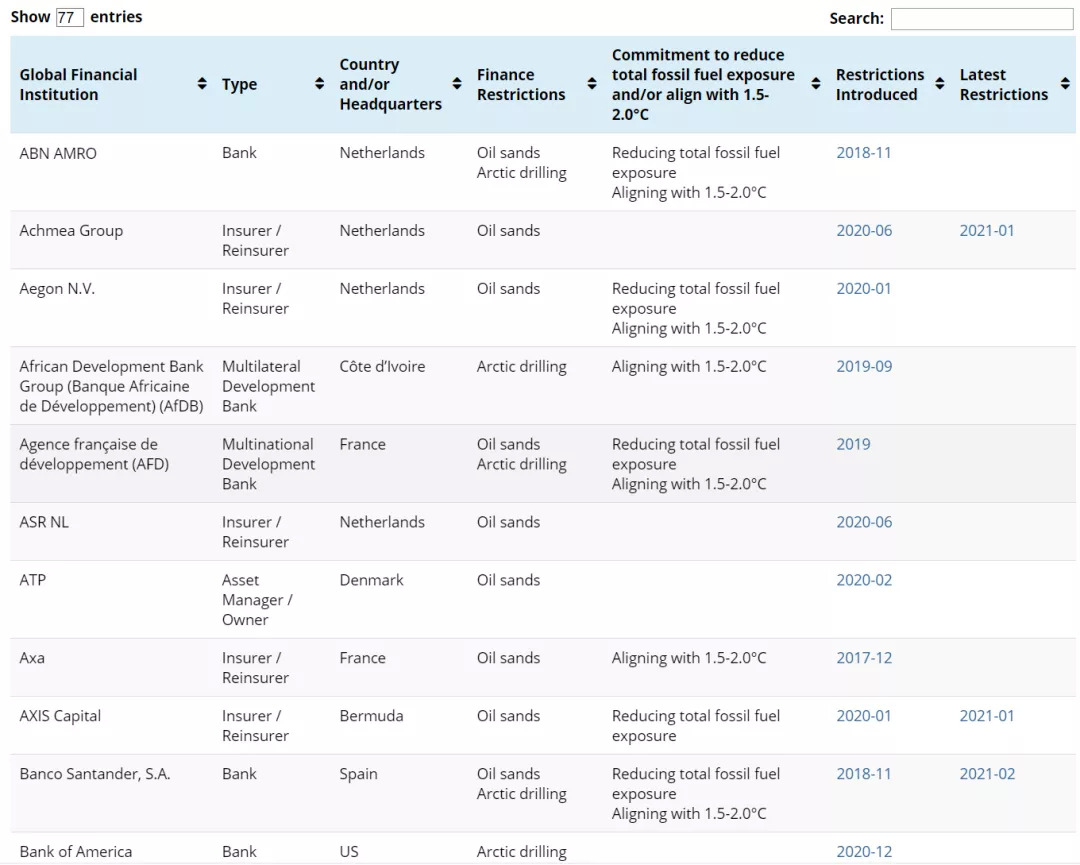The width and height of the screenshot is (1080, 865).
Task: Open ATP 2020-02 restrictions link
Action: [x=864, y=580]
